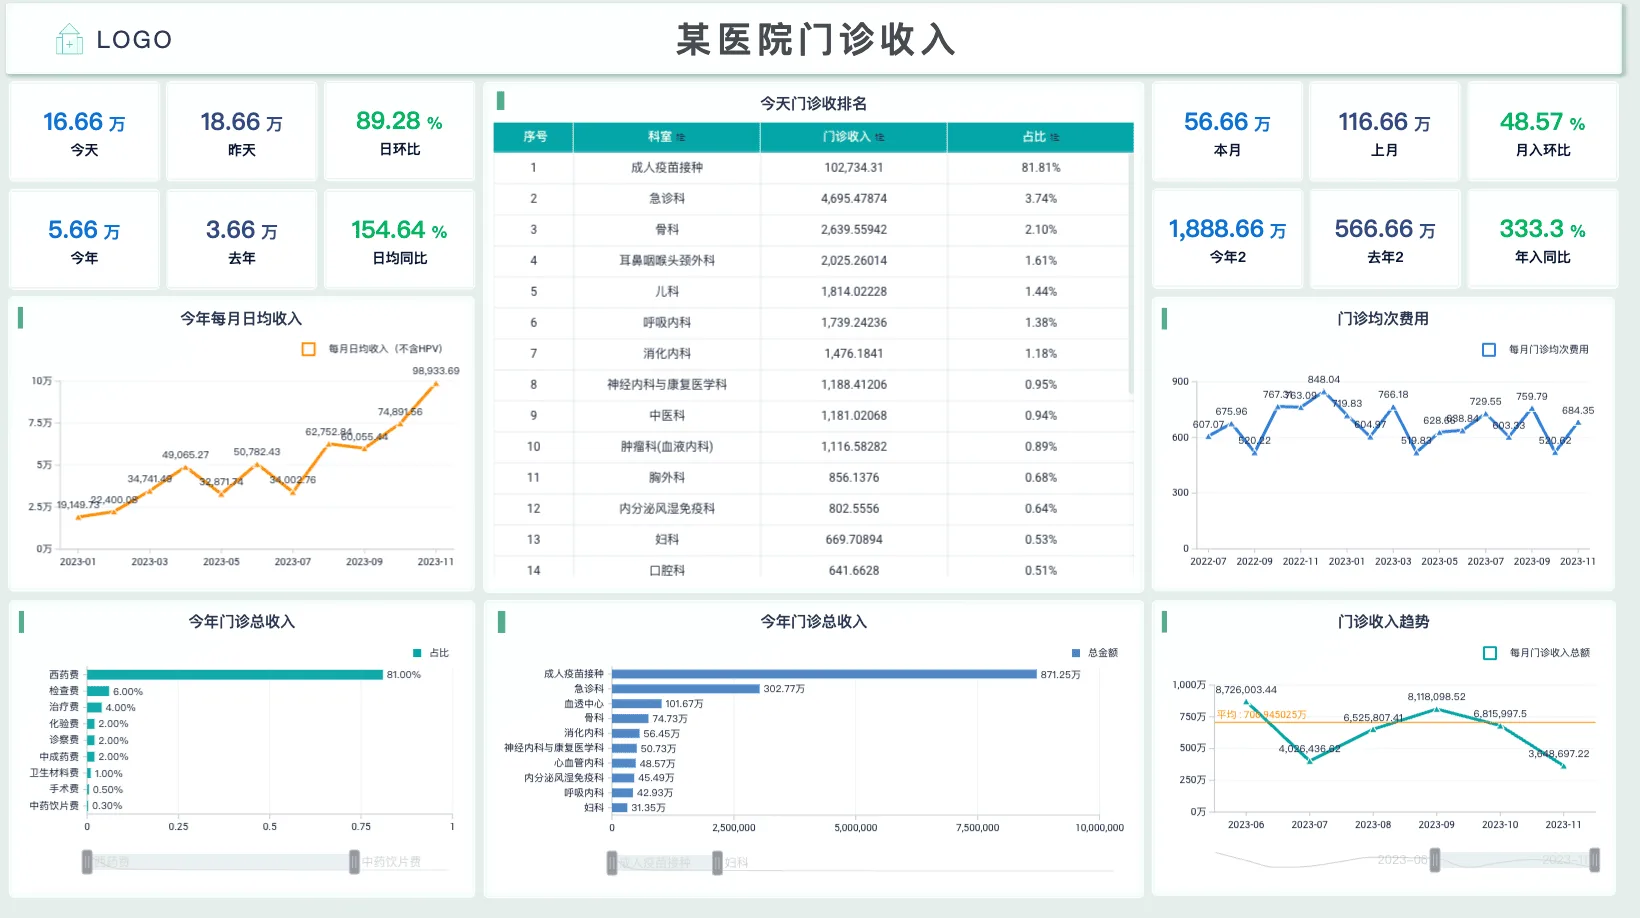Toggle 占比 legend square
The image size is (1640, 918).
[x=418, y=653]
